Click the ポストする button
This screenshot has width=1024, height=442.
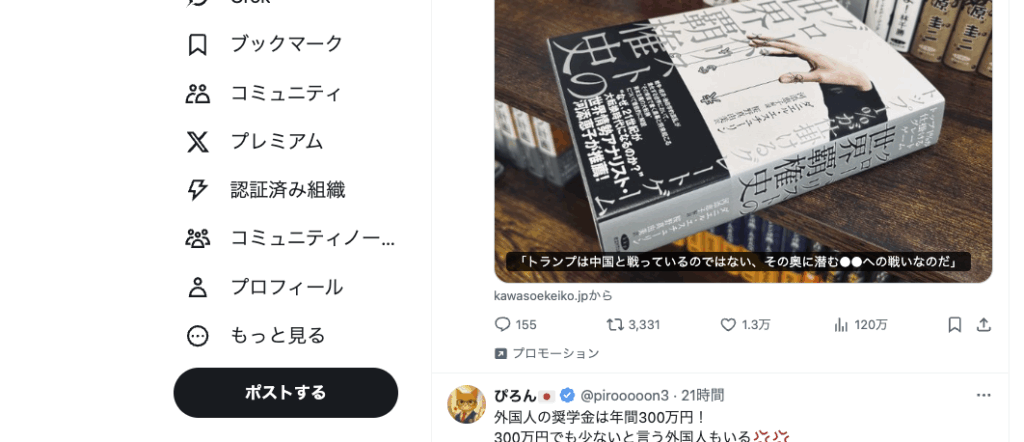(x=285, y=392)
